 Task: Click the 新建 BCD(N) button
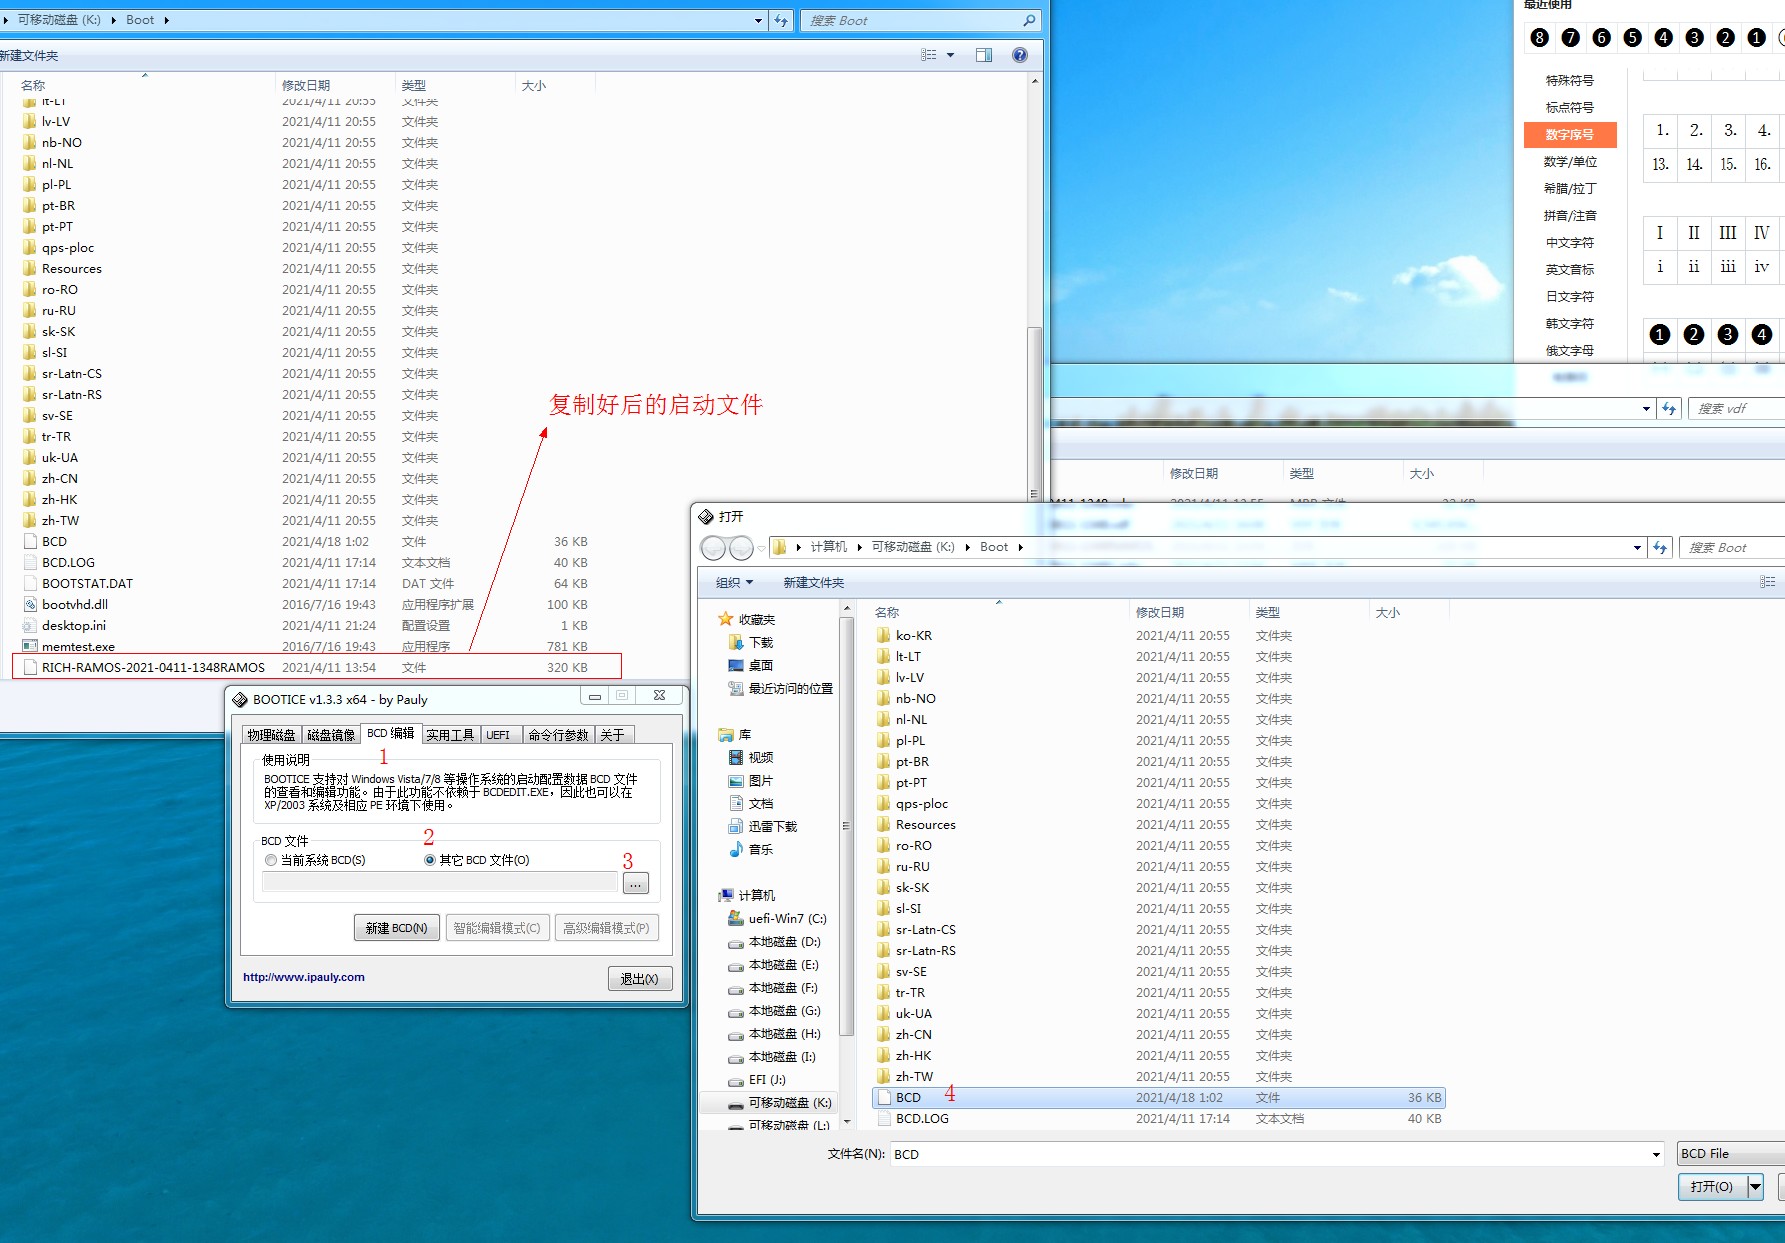[396, 928]
